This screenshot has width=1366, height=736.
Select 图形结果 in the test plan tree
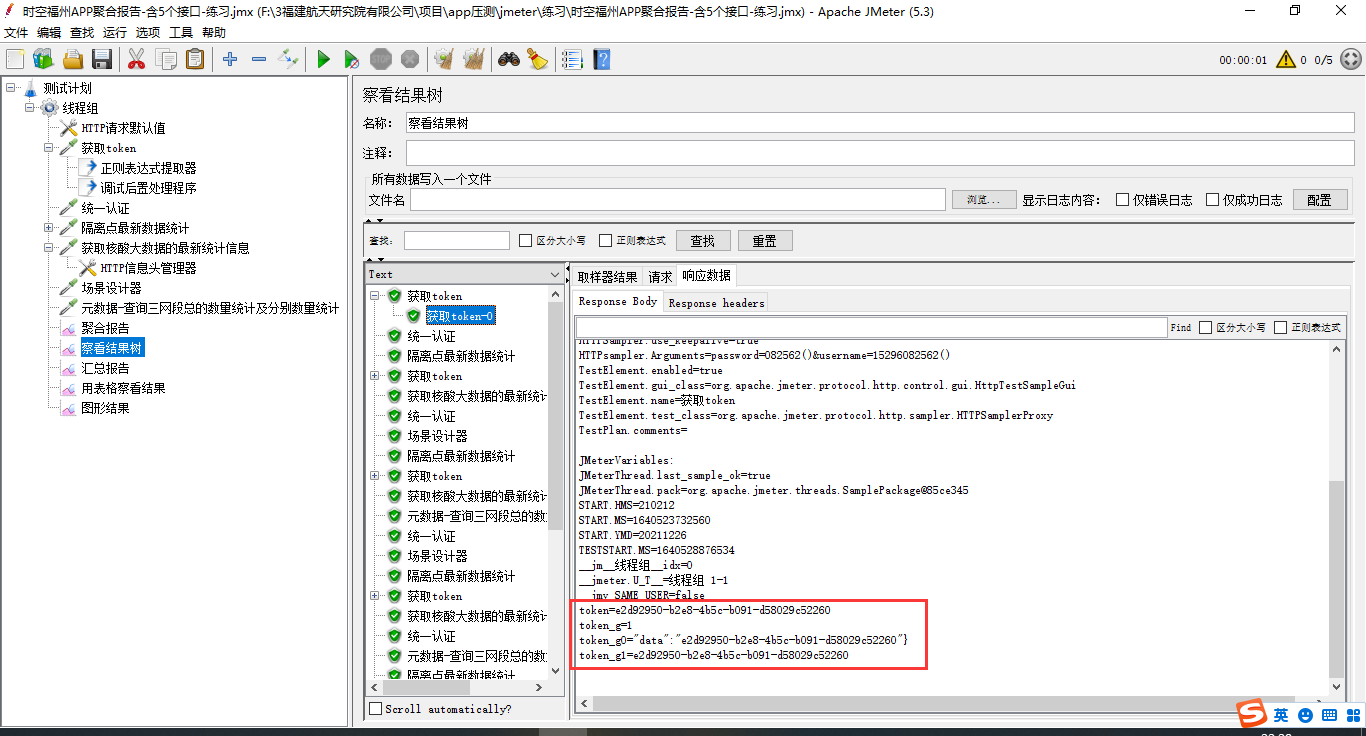[x=105, y=408]
